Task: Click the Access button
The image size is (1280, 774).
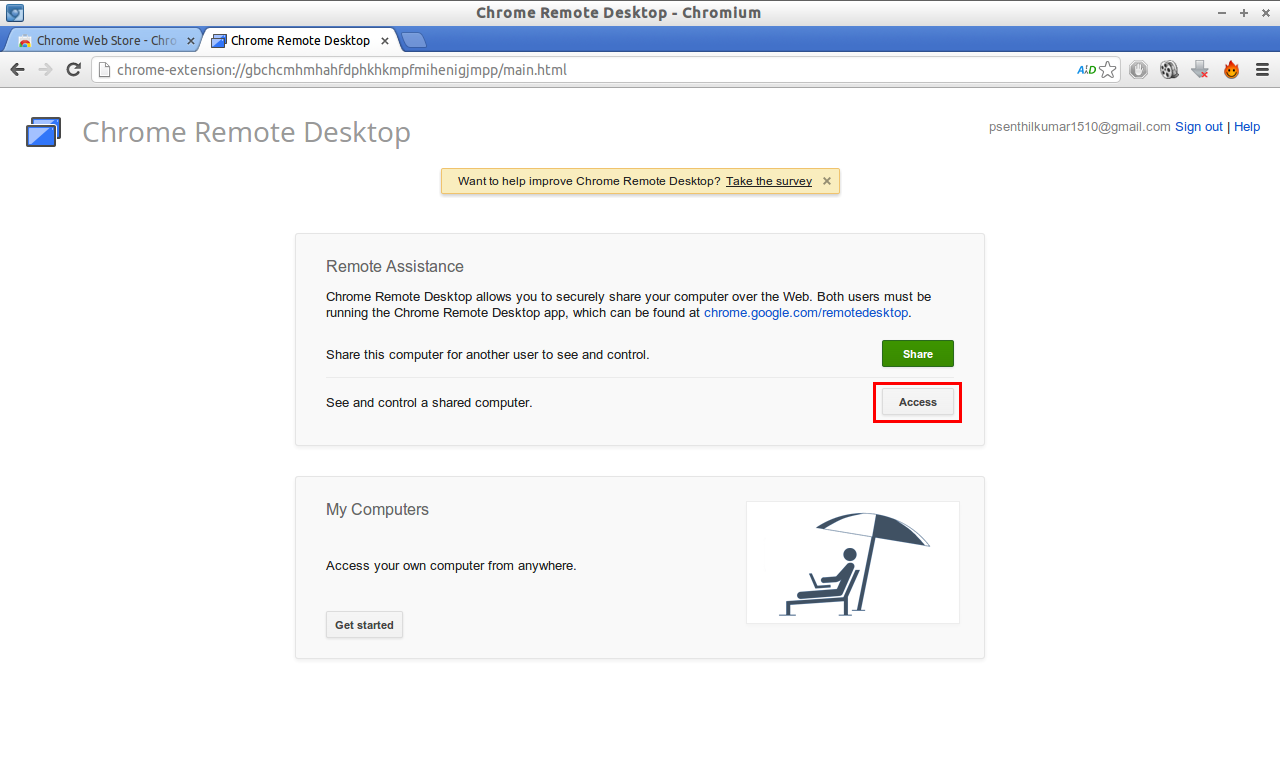Action: 918,402
